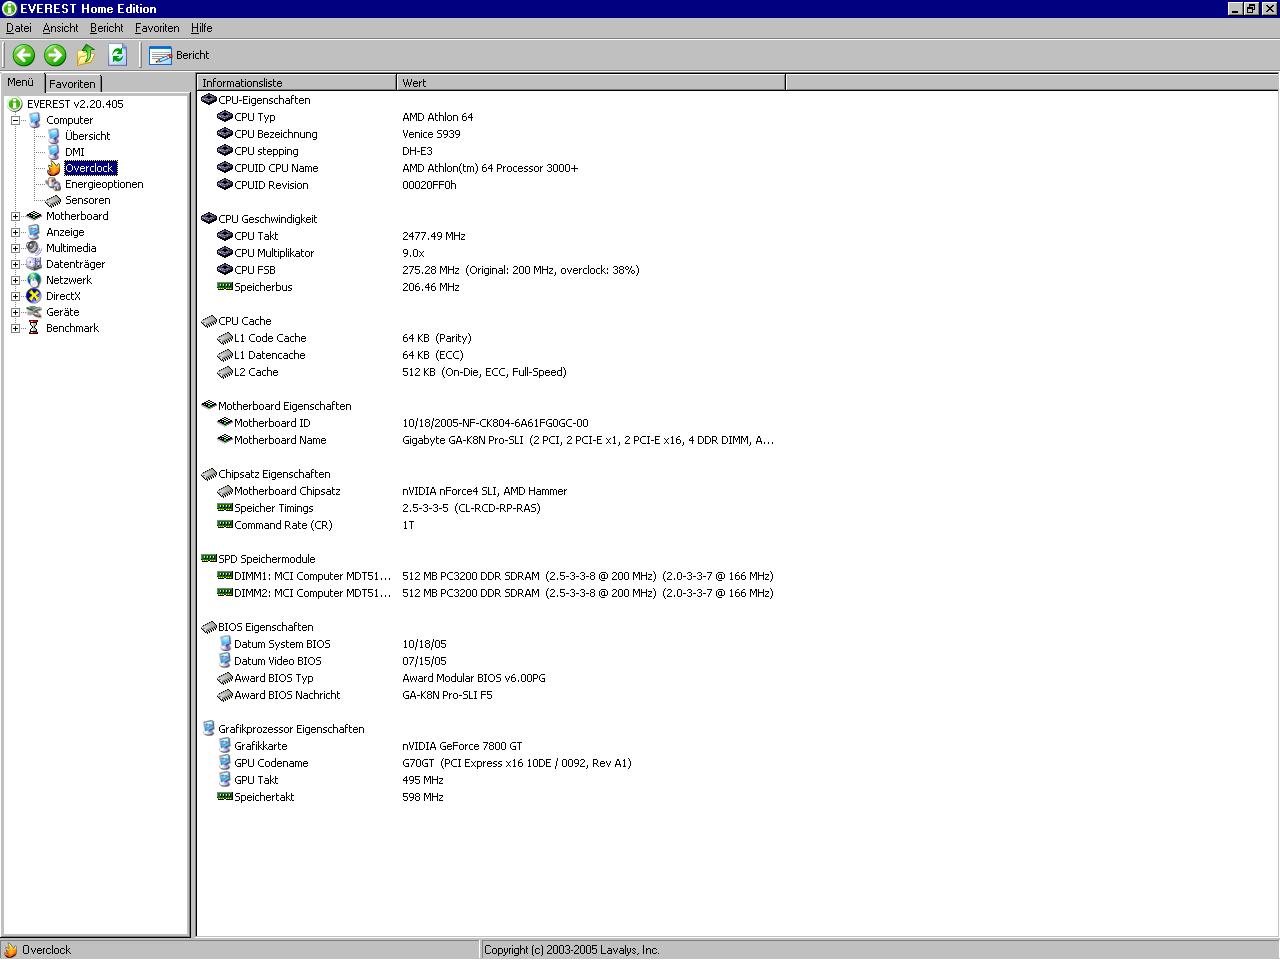The height and width of the screenshot is (960, 1280).
Task: Click the BIOS Eigenschaften section icon
Action: click(209, 627)
